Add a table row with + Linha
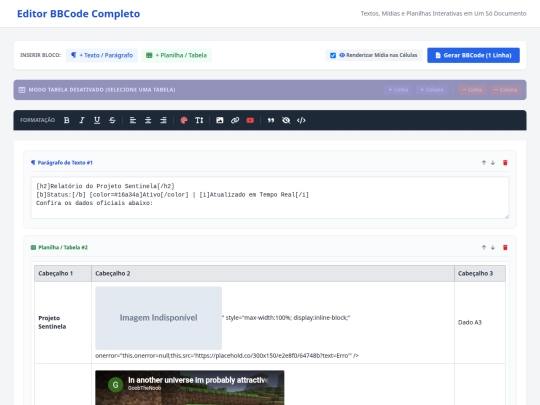 click(x=398, y=90)
